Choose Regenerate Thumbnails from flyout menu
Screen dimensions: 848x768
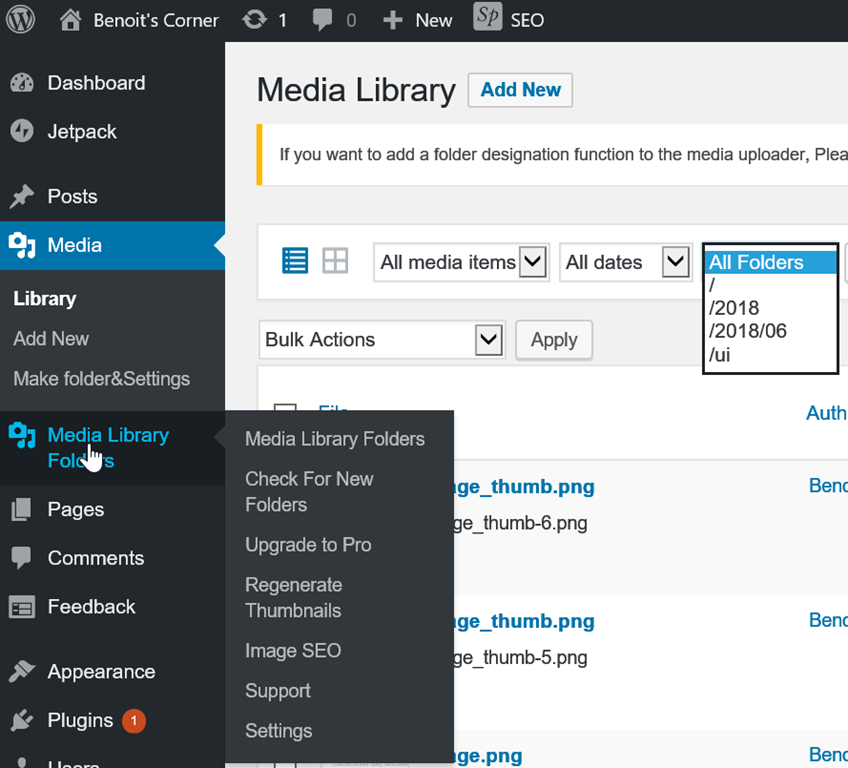[293, 598]
